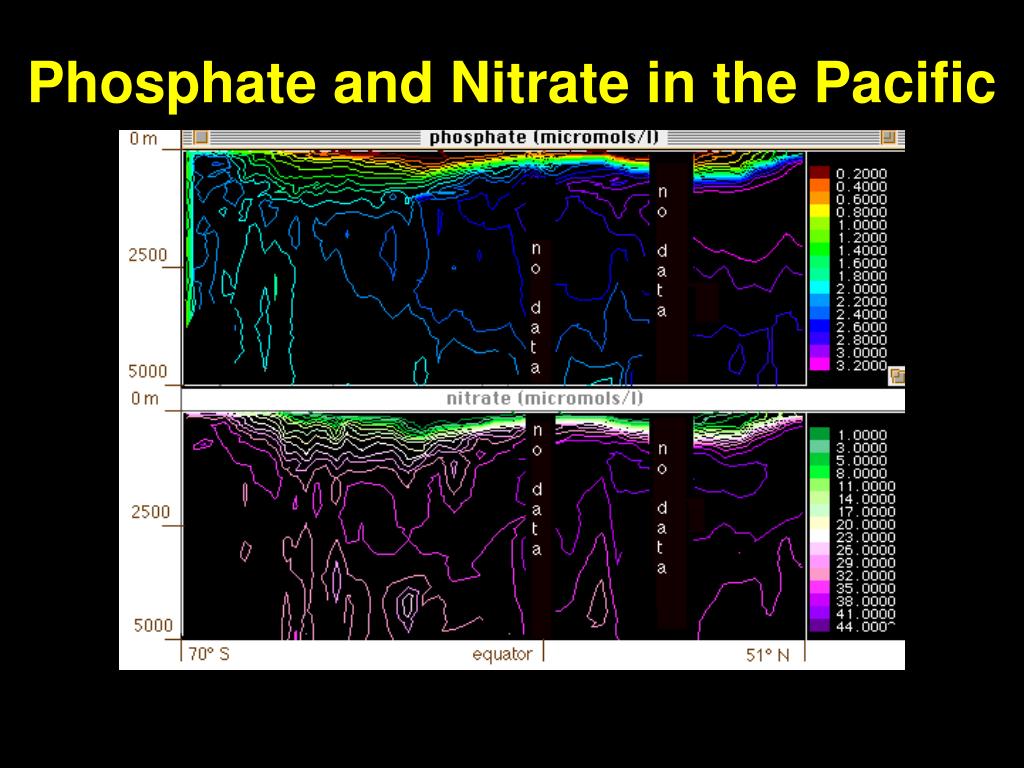Select the 0.4000 legend value
This screenshot has width=1024, height=768.
(x=861, y=187)
